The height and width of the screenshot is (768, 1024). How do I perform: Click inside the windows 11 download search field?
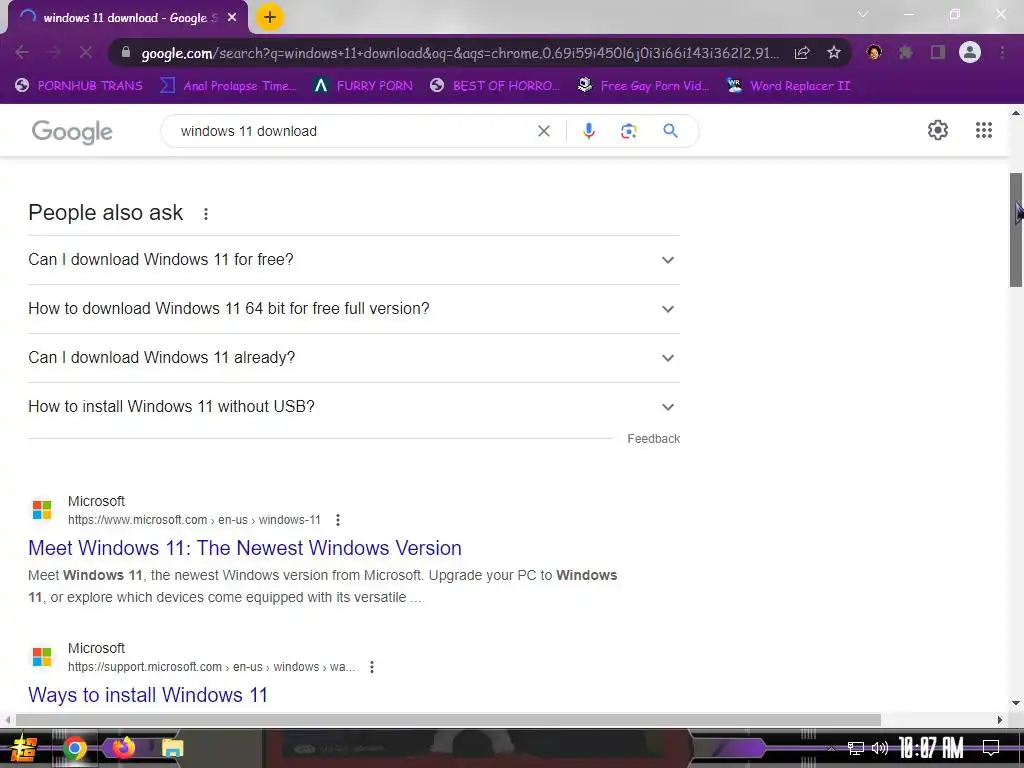pos(353,131)
